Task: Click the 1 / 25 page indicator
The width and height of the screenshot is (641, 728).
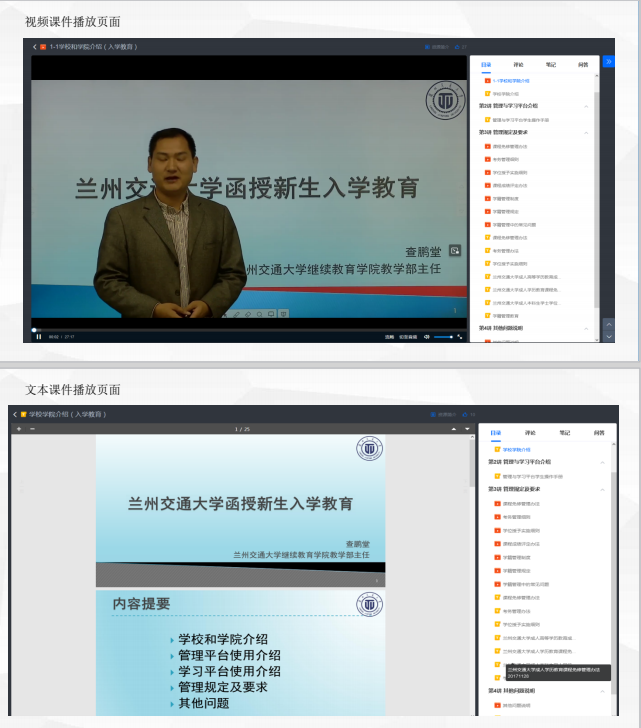Action: [242, 429]
